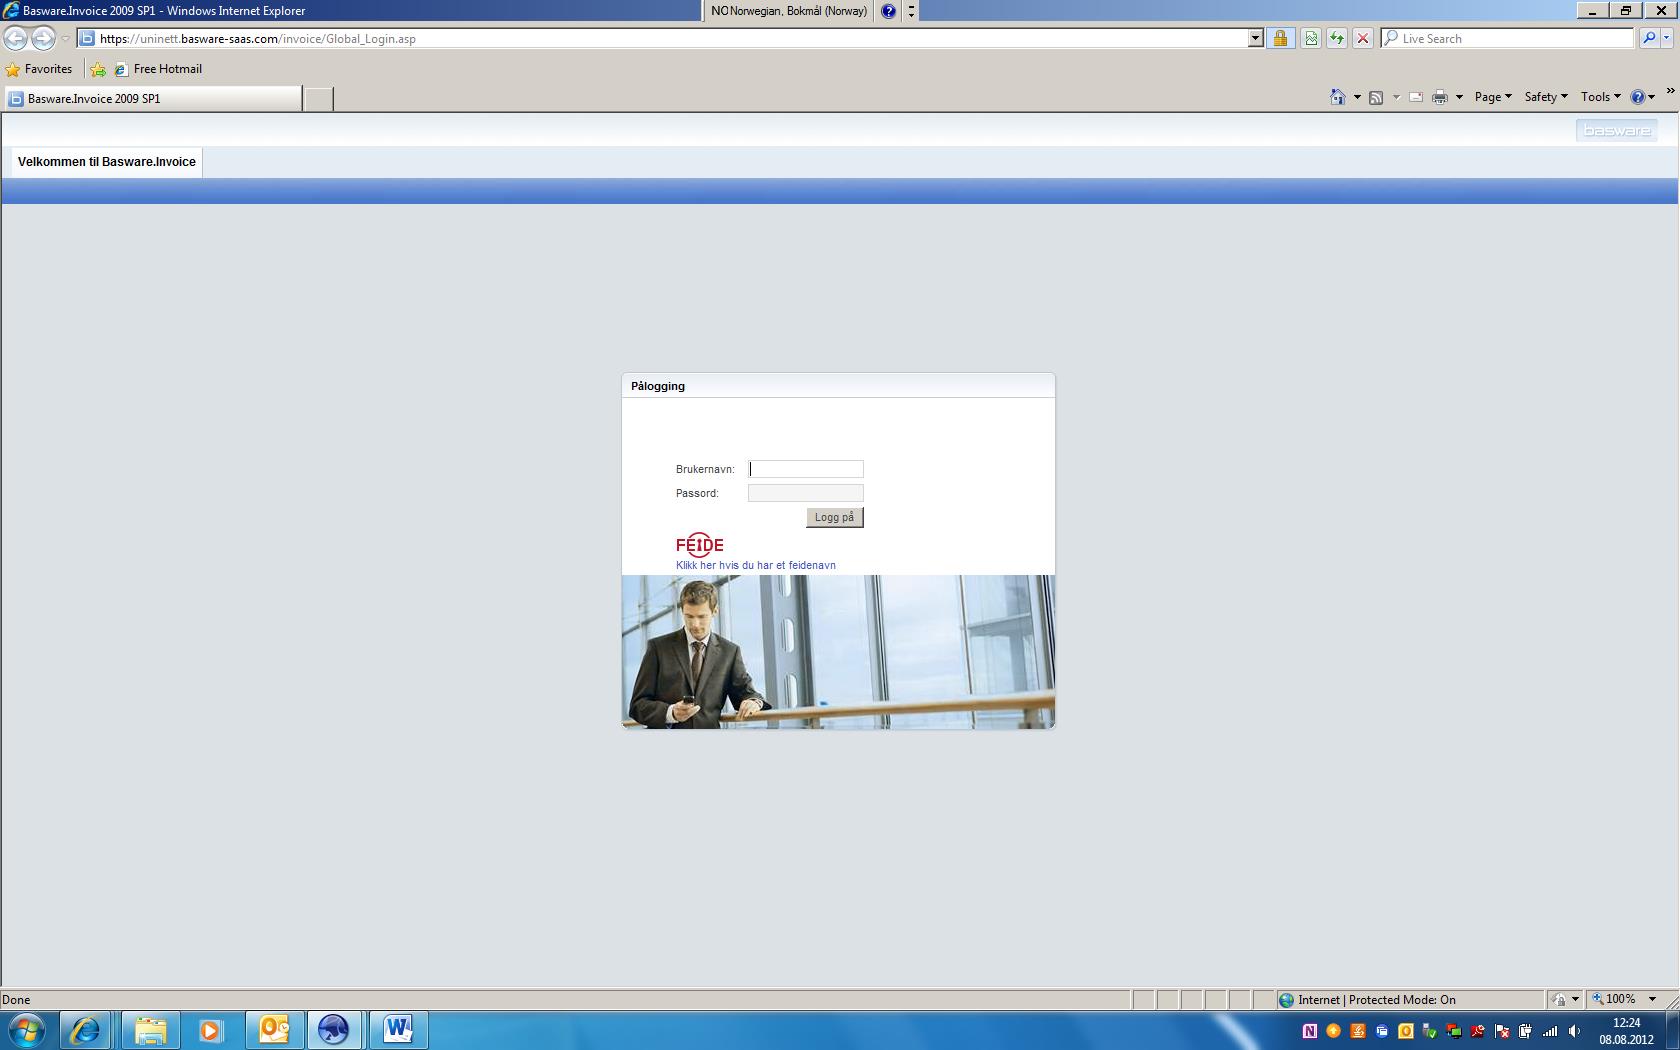
Task: Select the Basware.Invoice 2009 SP1 browser tab
Action: click(152, 99)
